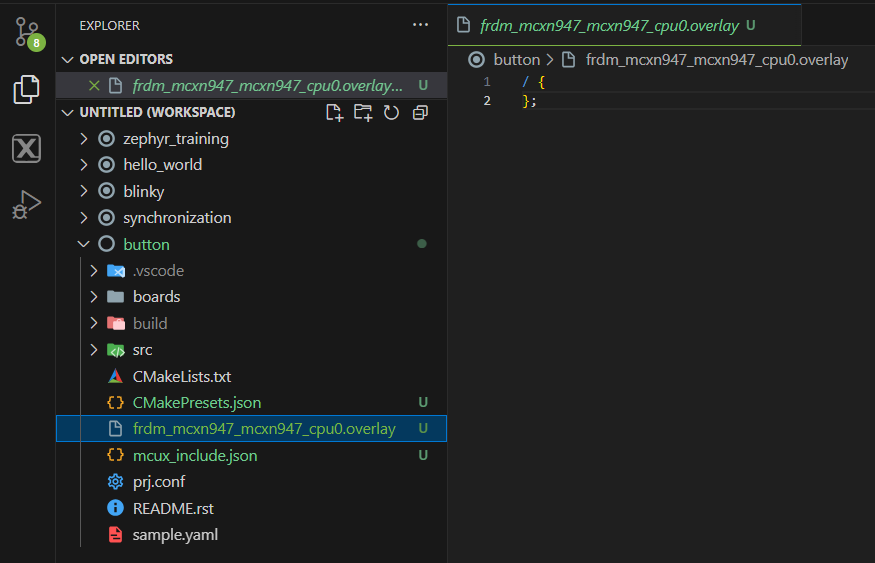The height and width of the screenshot is (563, 875).
Task: Open the Source Control view
Action: [27, 32]
